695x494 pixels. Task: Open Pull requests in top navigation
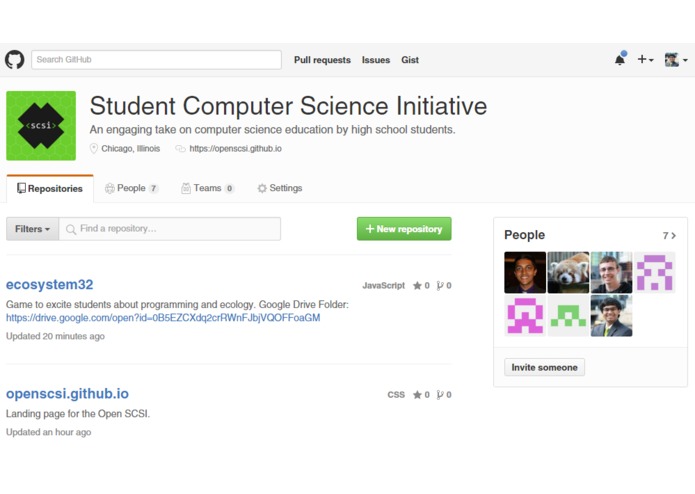click(322, 60)
